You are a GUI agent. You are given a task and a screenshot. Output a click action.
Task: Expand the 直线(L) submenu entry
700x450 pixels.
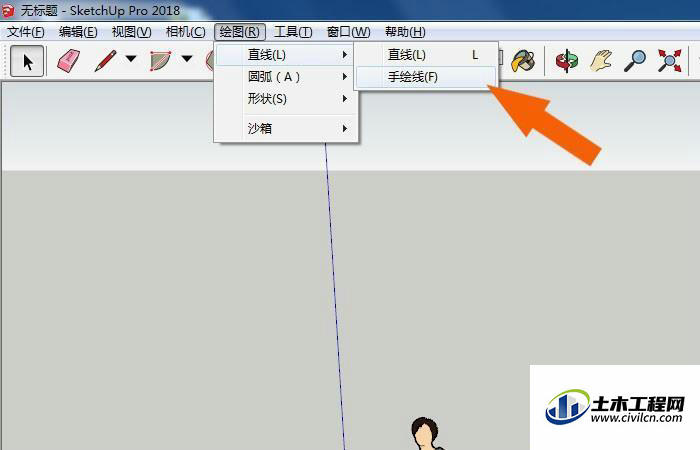click(x=286, y=55)
